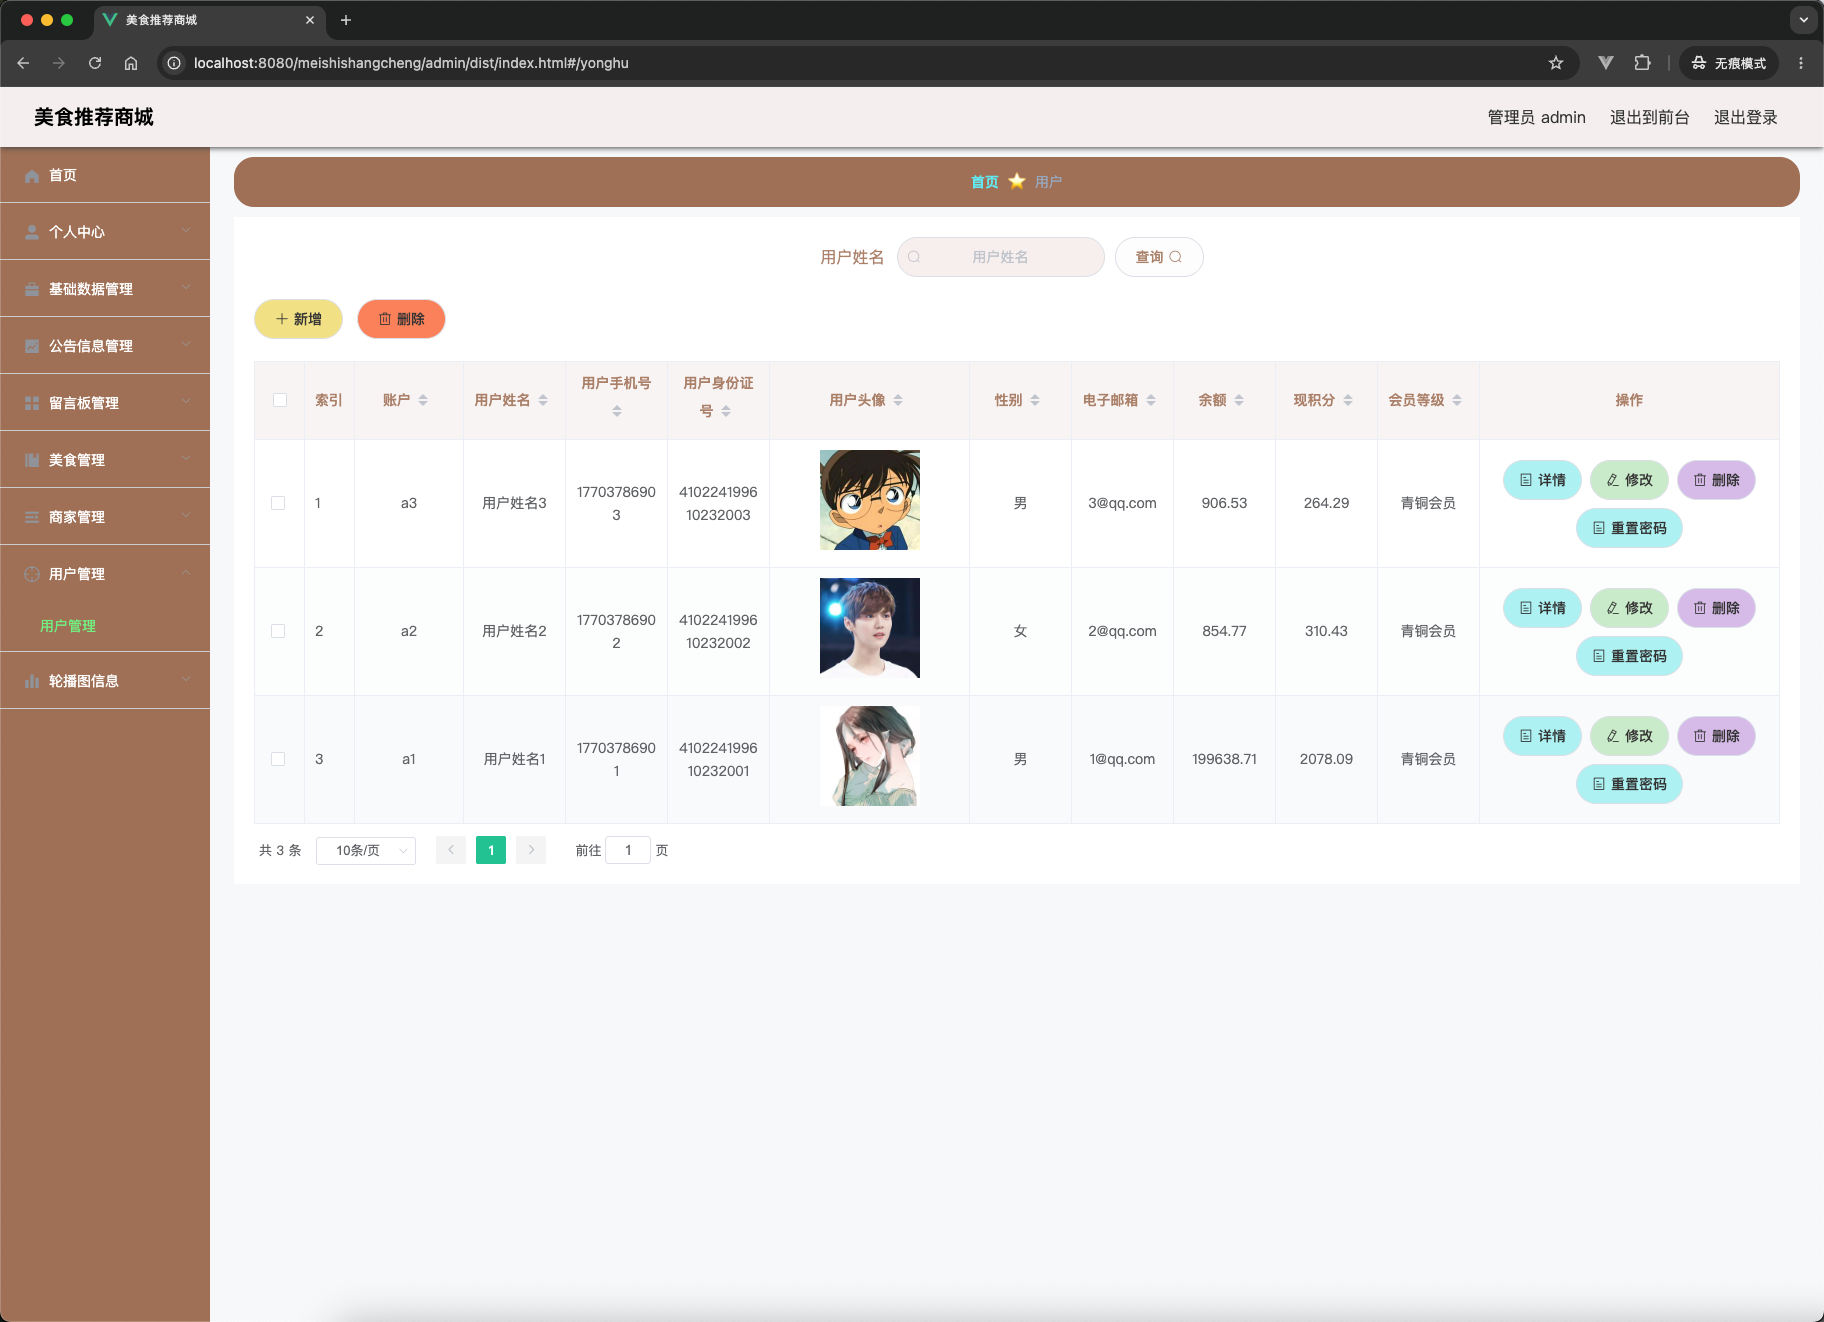Expand the 公告信息管理 sidebar menu

105,346
